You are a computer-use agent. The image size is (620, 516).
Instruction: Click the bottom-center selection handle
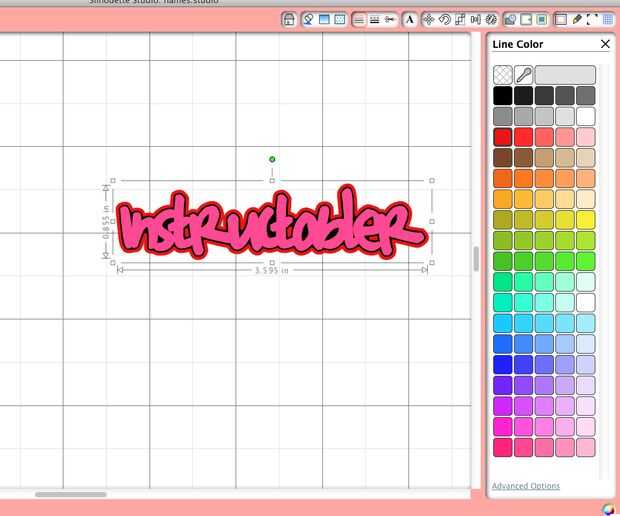click(x=272, y=263)
